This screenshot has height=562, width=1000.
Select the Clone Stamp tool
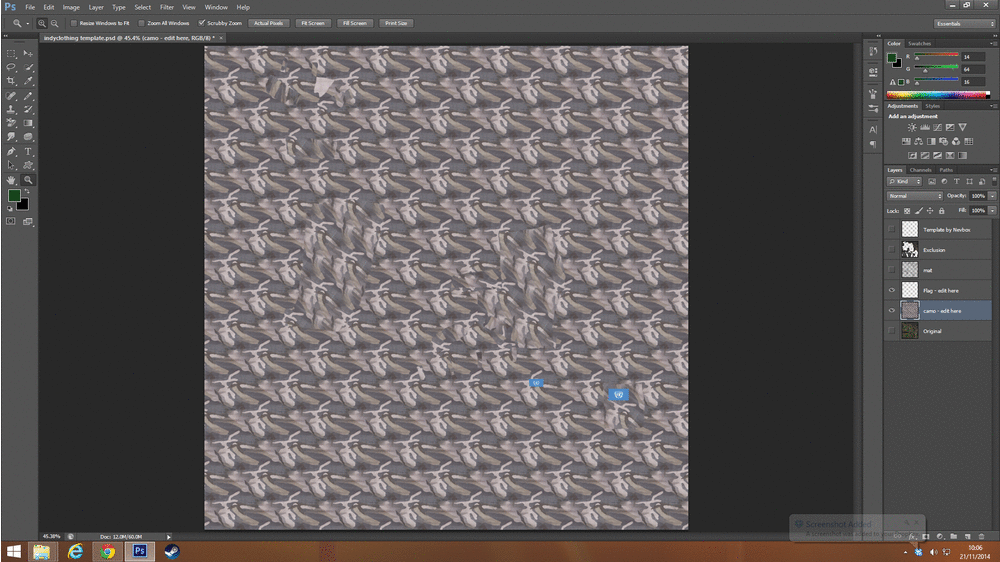click(x=11, y=110)
